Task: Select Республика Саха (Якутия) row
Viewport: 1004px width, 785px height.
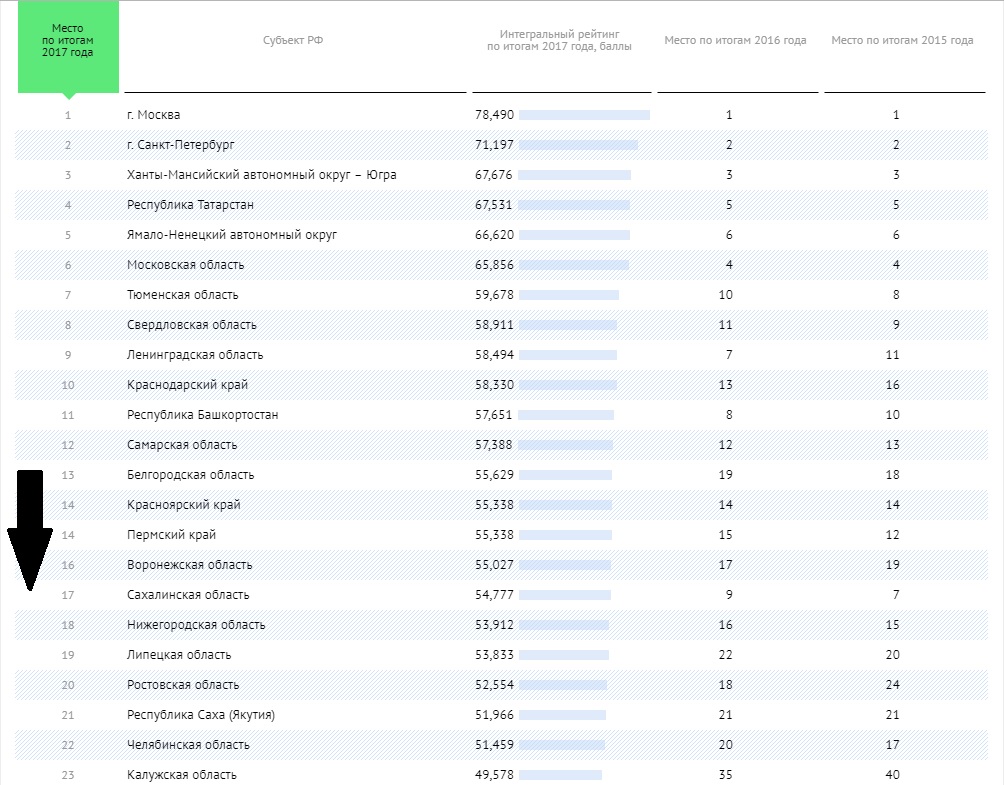Action: 200,715
